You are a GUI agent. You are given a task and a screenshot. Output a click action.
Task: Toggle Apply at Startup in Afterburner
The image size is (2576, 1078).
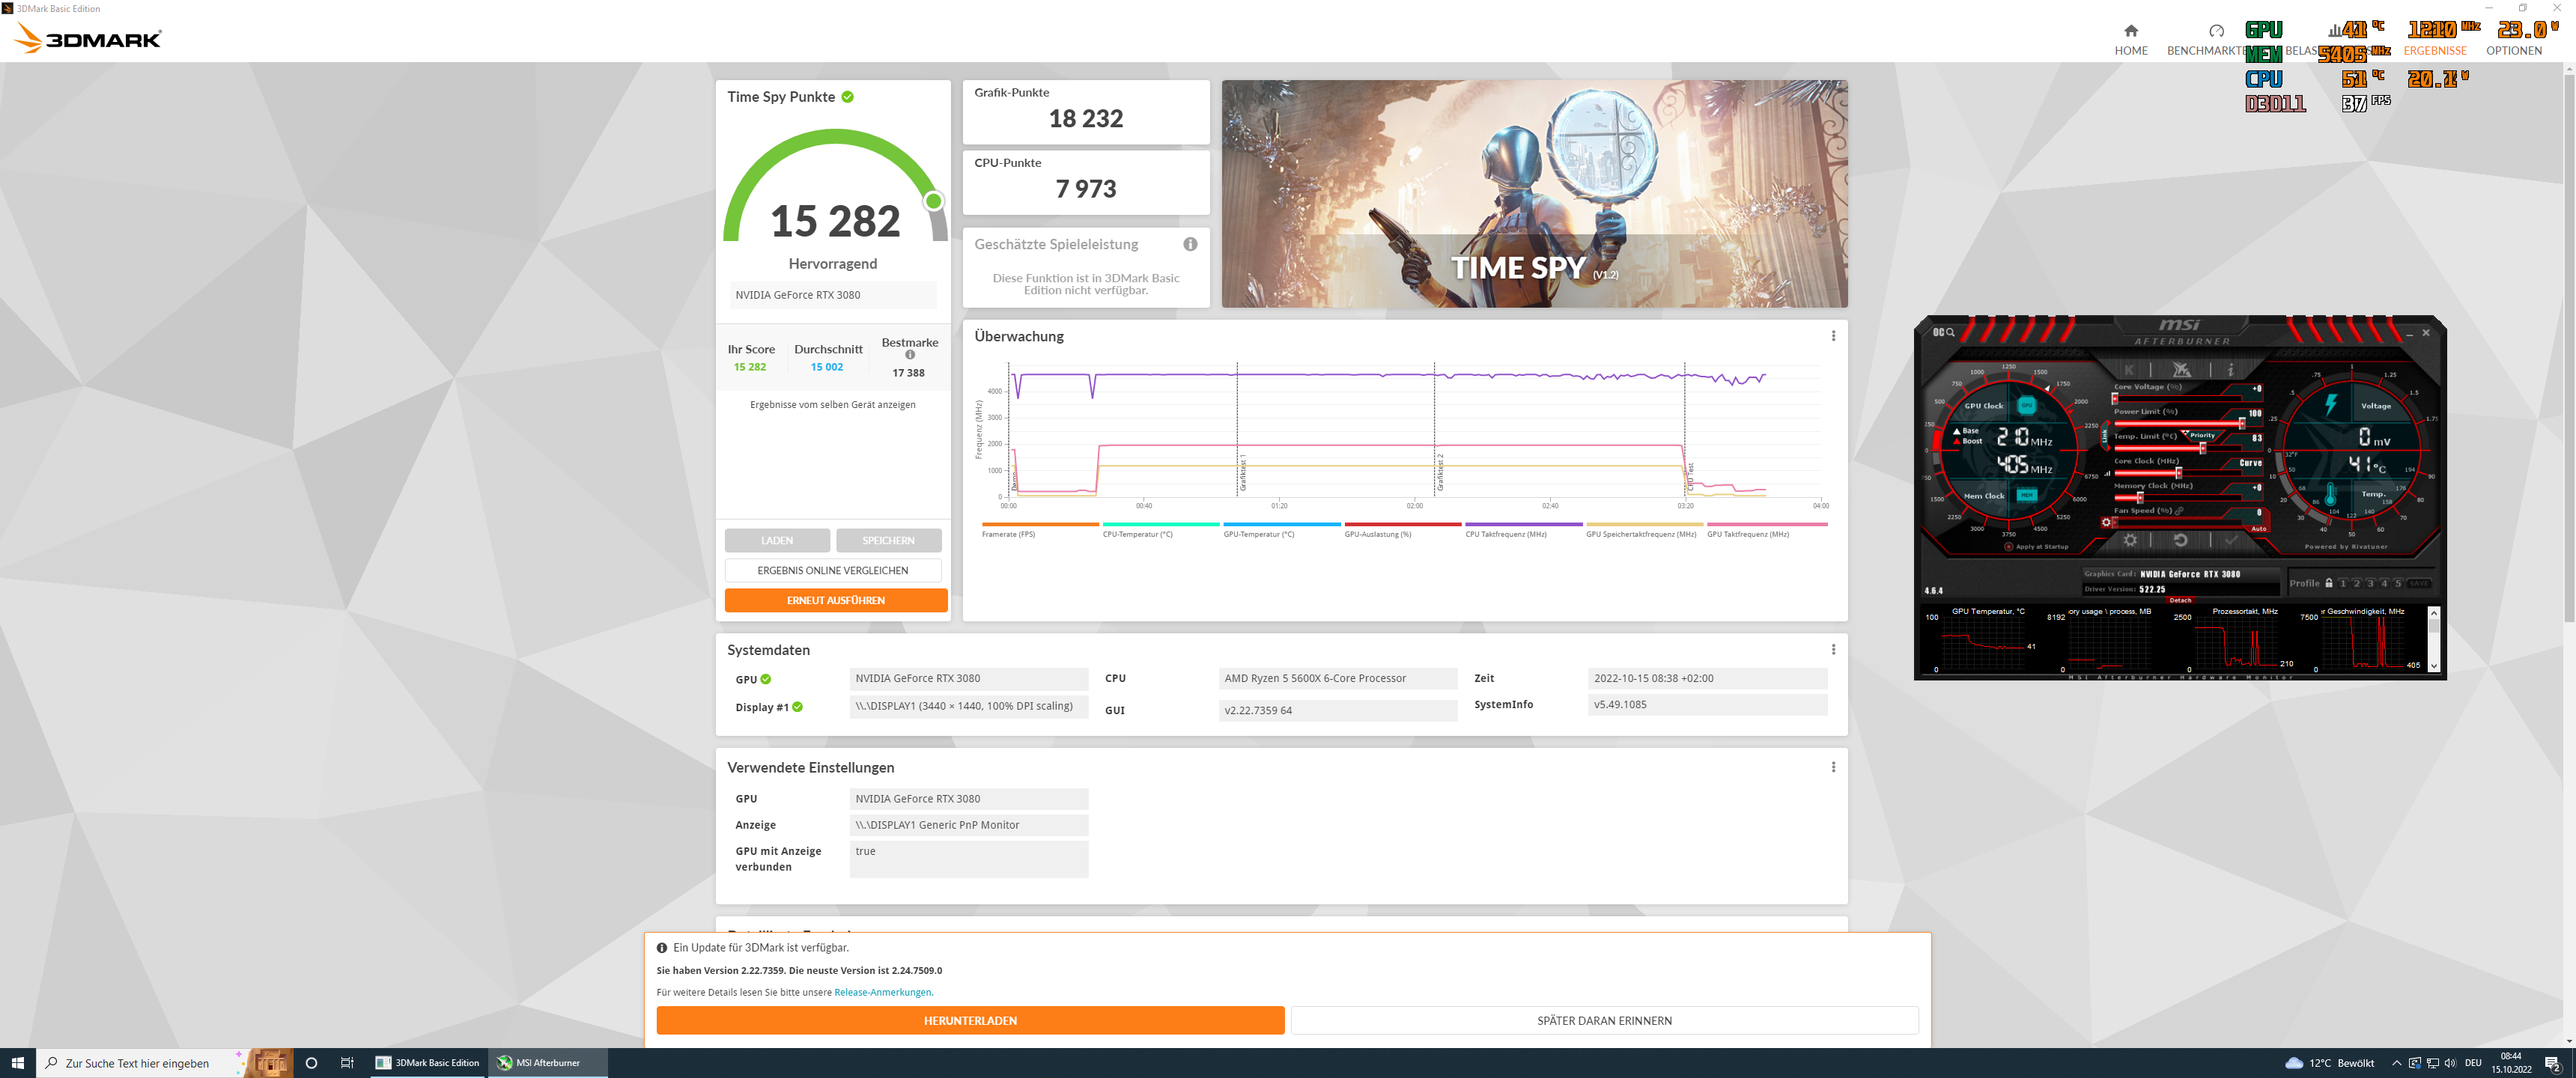pos(2008,547)
